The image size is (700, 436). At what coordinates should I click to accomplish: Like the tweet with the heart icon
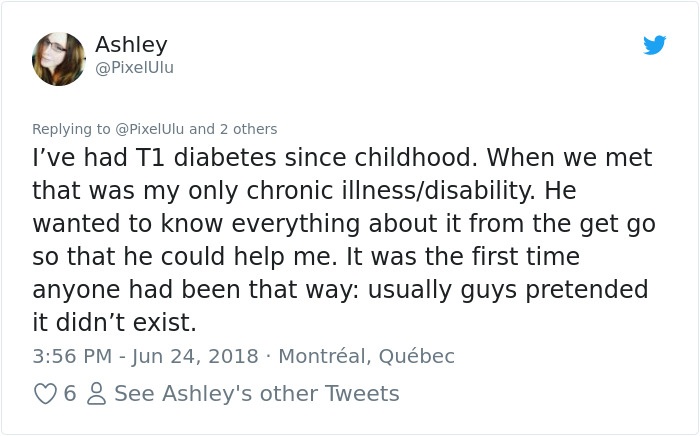tap(45, 394)
